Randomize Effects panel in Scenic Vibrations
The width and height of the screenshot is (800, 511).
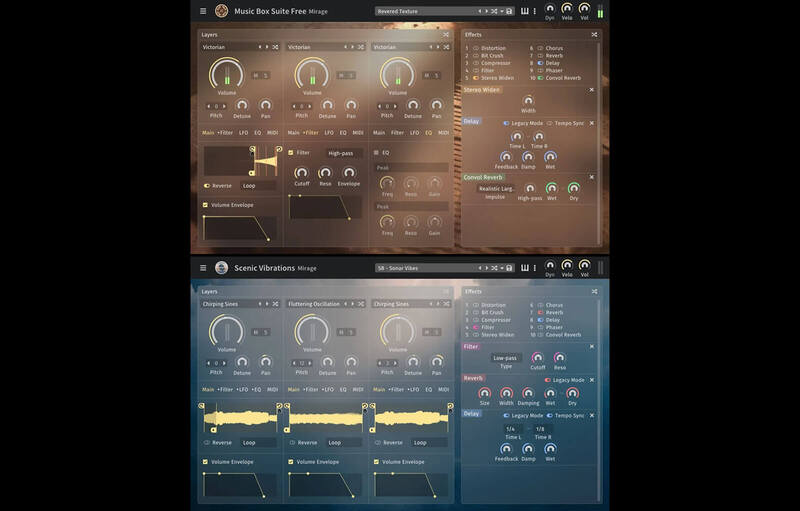coord(594,292)
